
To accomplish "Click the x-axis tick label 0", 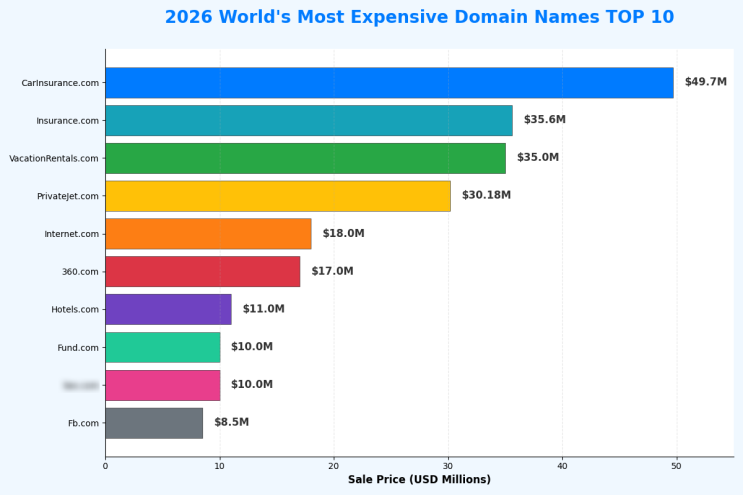I will 105,466.
